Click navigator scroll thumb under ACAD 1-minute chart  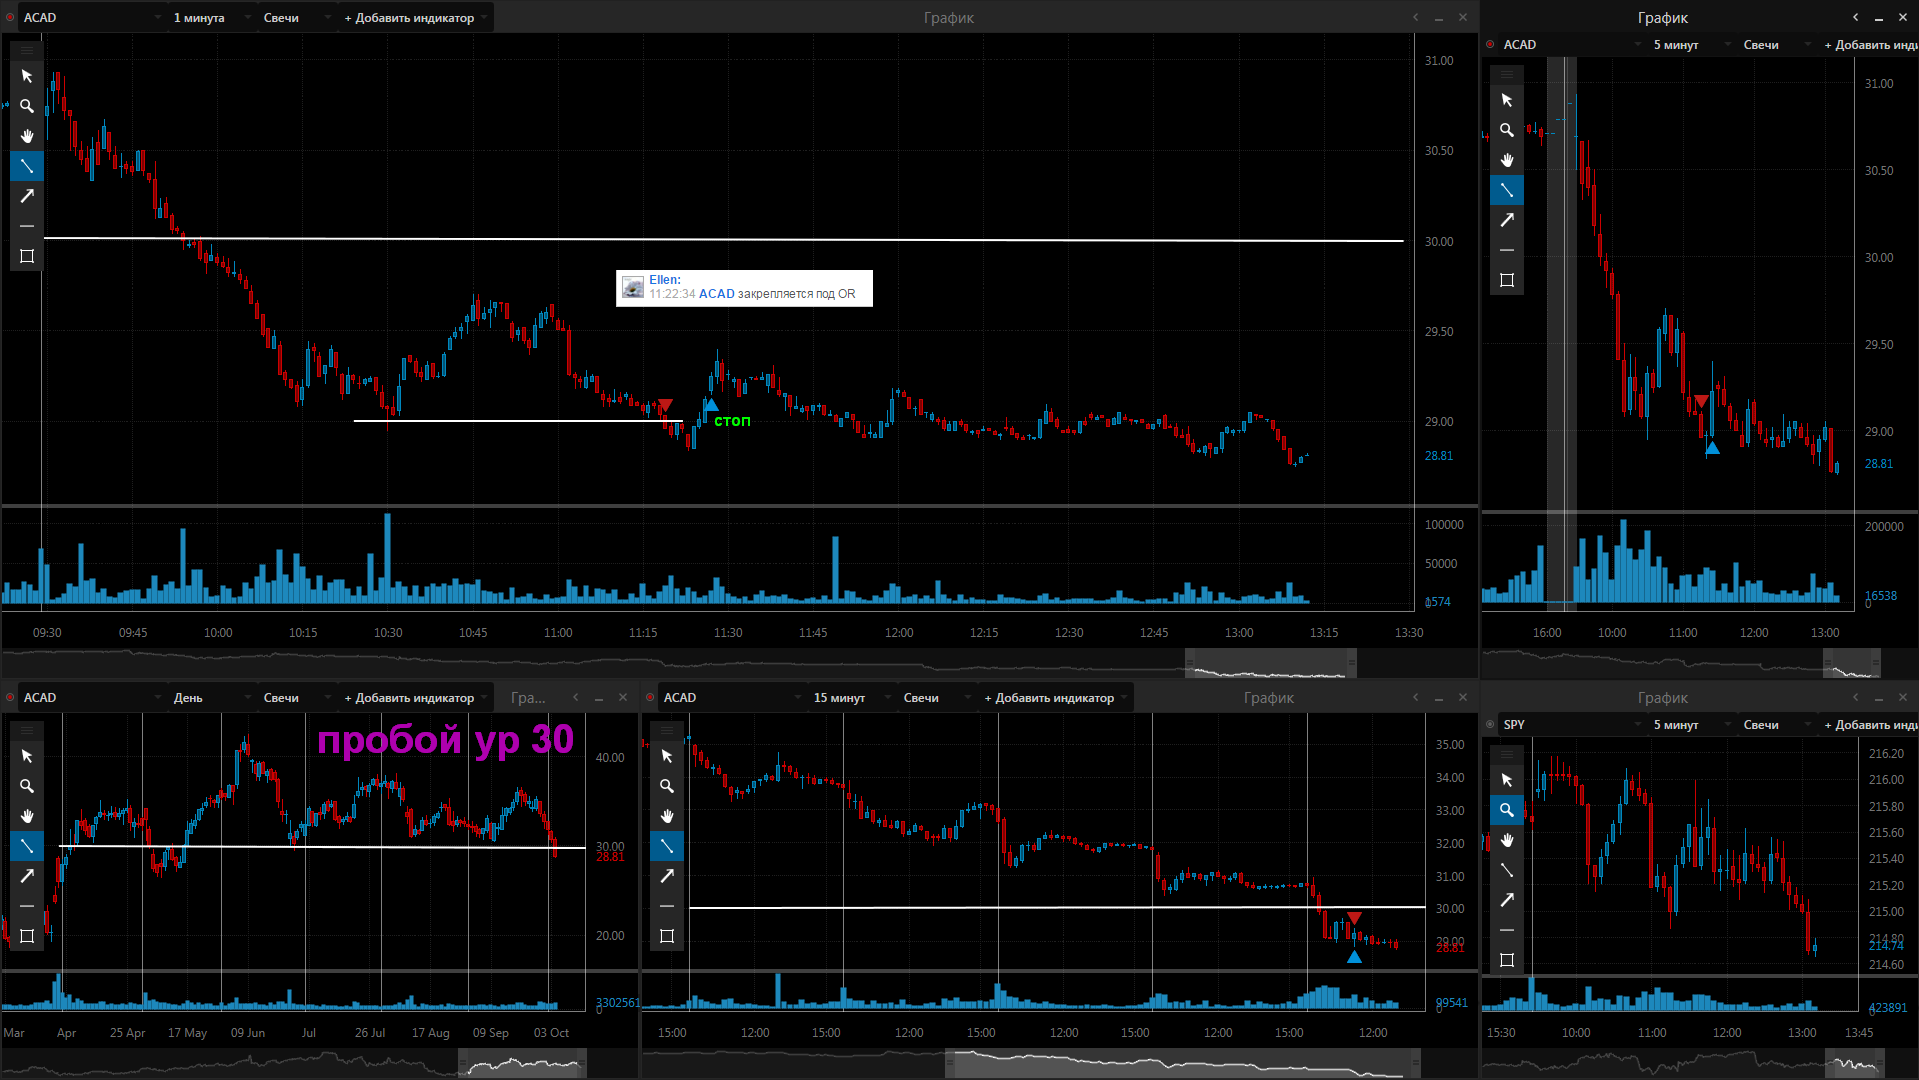point(1271,663)
